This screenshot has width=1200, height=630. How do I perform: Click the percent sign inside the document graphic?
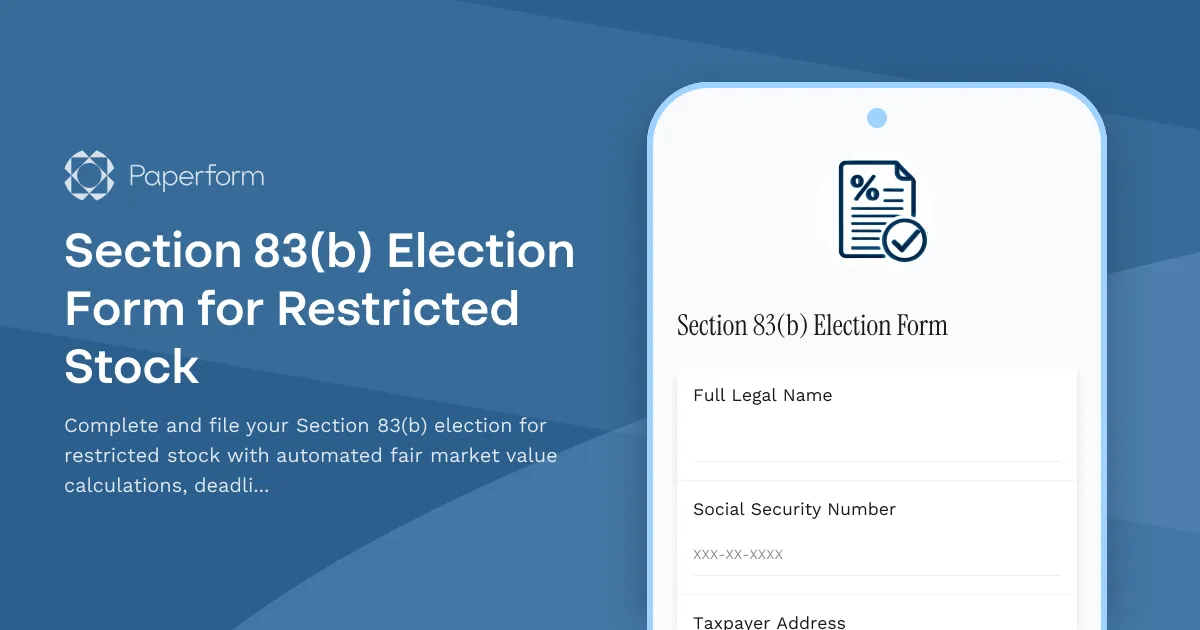[x=866, y=190]
